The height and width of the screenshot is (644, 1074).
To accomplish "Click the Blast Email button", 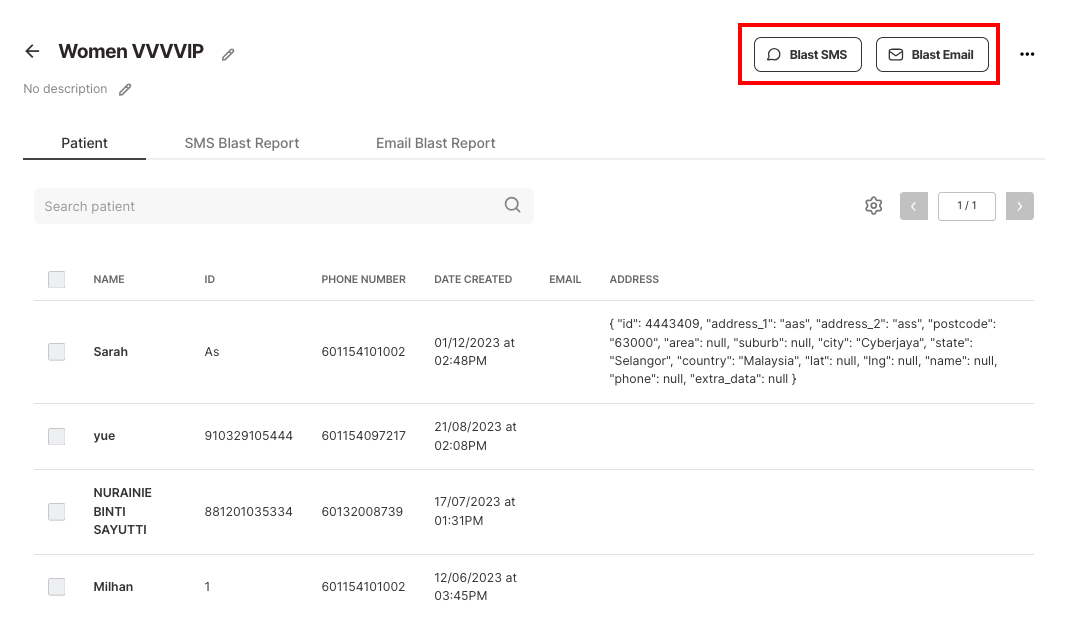I will 932,55.
